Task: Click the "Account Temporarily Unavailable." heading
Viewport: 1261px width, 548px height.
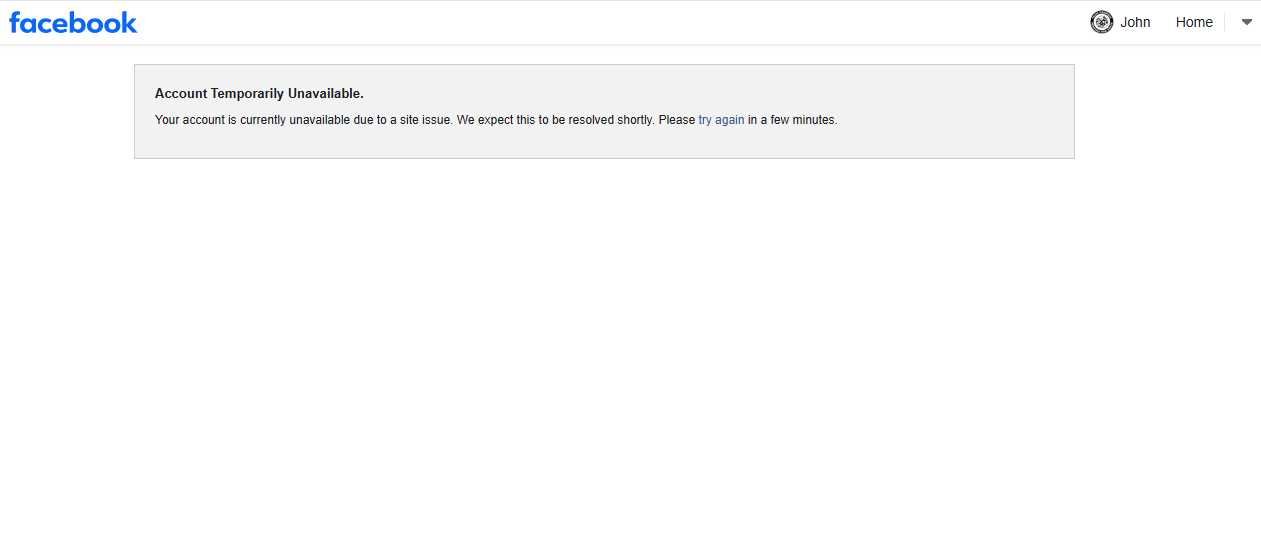Action: (x=259, y=94)
